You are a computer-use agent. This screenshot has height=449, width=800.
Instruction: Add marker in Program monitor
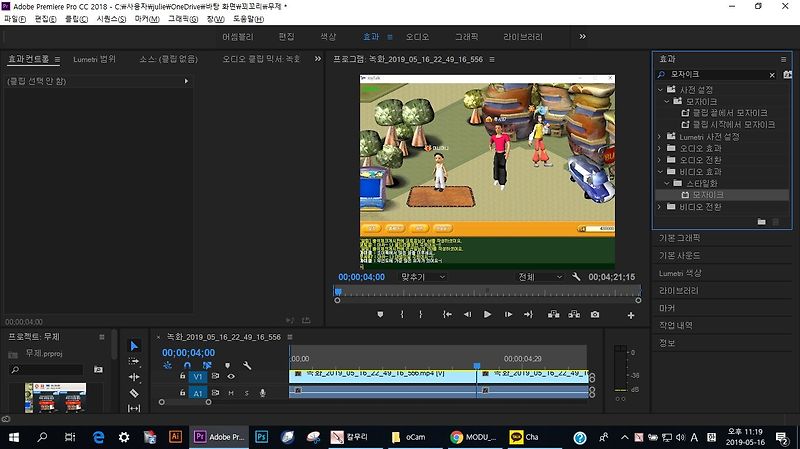coord(380,314)
